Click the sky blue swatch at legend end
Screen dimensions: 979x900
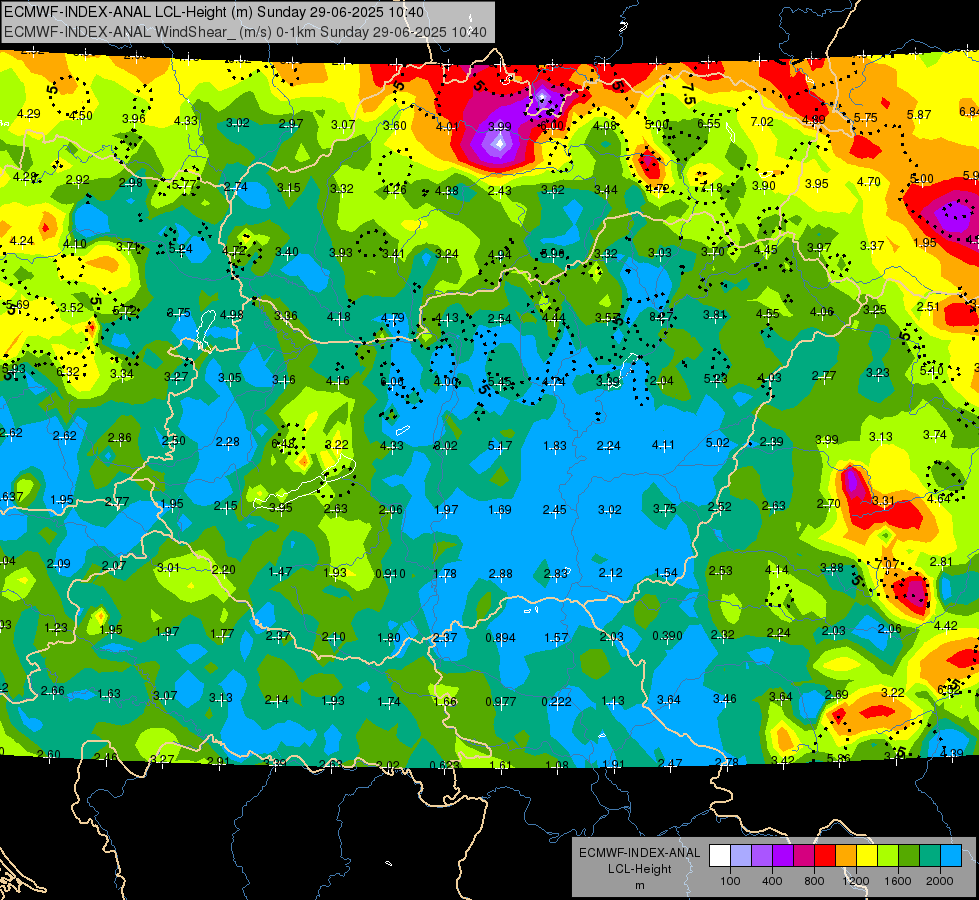tap(950, 856)
